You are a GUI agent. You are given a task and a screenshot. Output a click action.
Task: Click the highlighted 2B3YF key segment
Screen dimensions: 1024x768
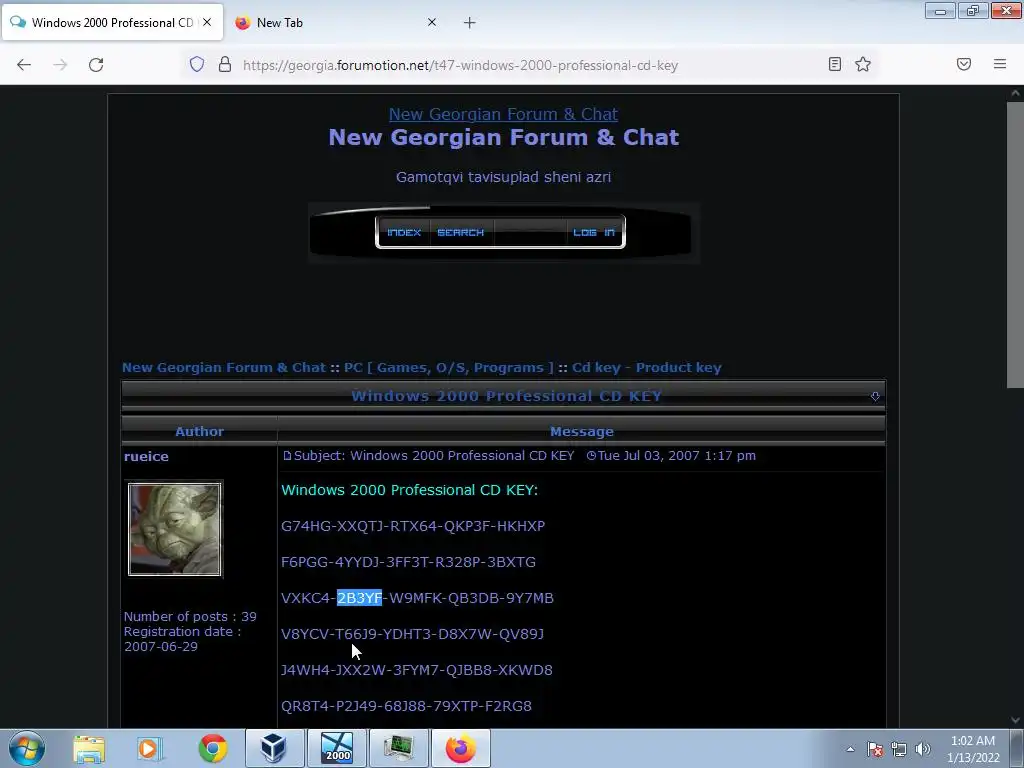point(359,598)
